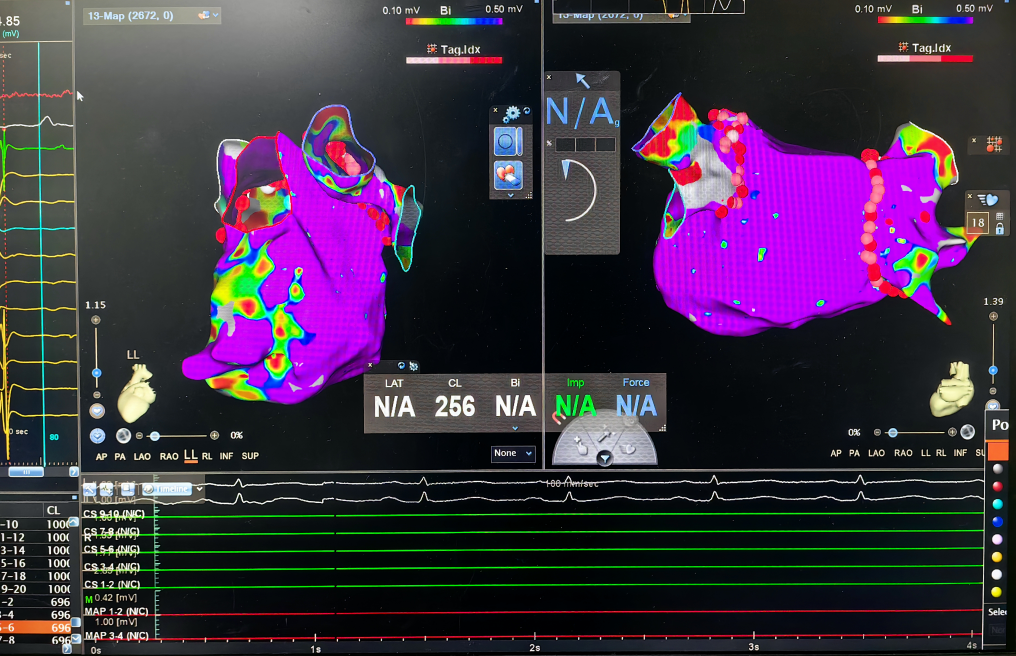Click the heart icon on the dial's right side
Image resolution: width=1016 pixels, height=656 pixels.
click(x=627, y=447)
